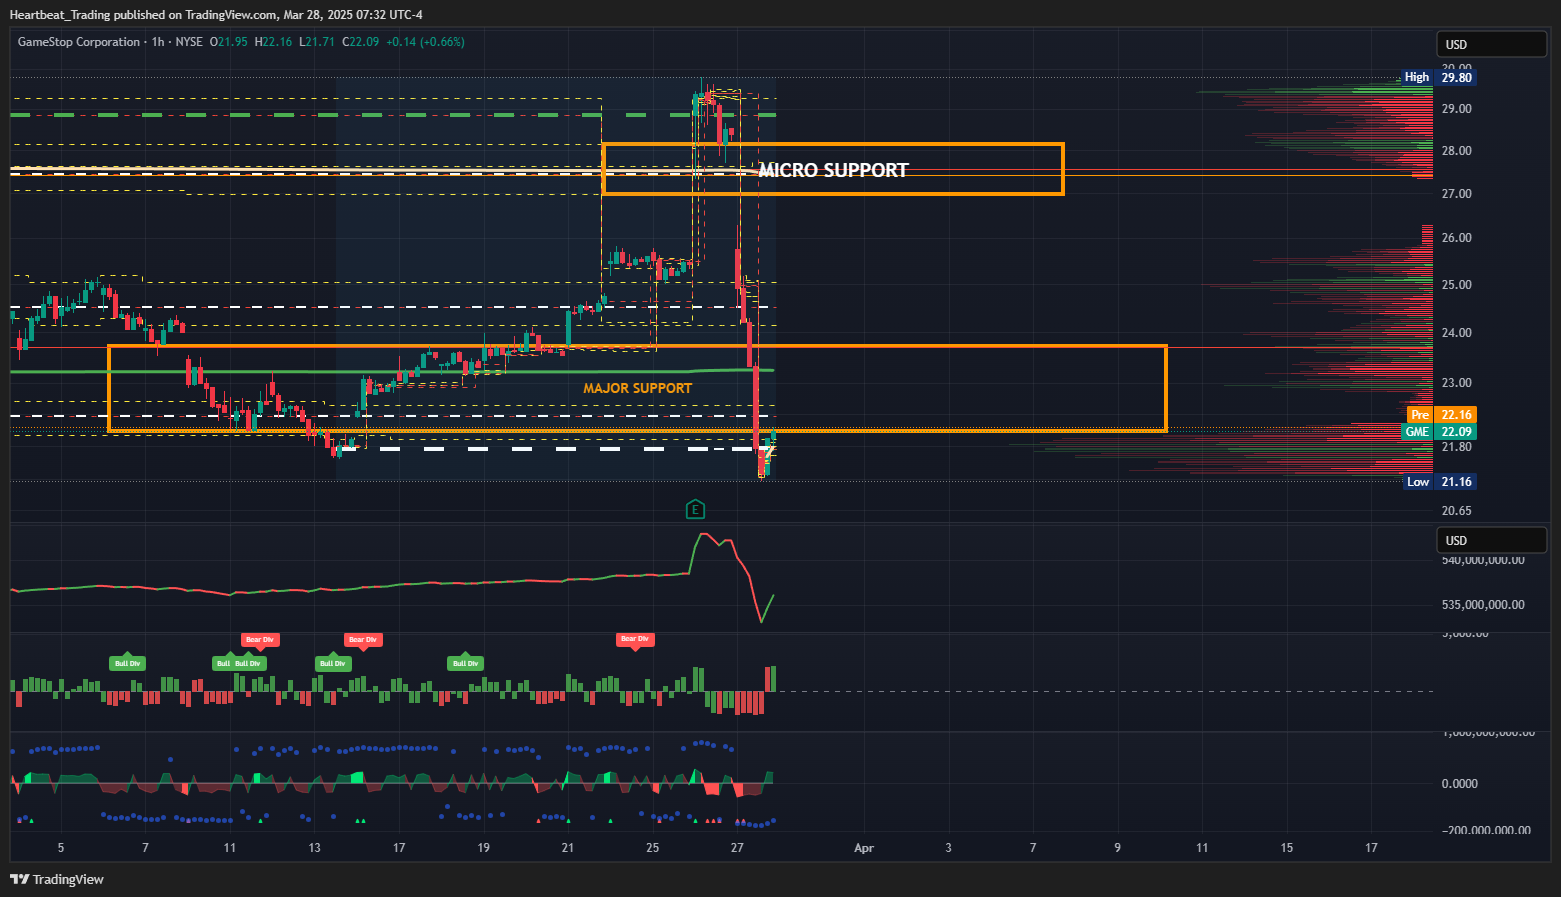The width and height of the screenshot is (1561, 897).
Task: Click date 3 on the time axis
Action: pyautogui.click(x=949, y=848)
